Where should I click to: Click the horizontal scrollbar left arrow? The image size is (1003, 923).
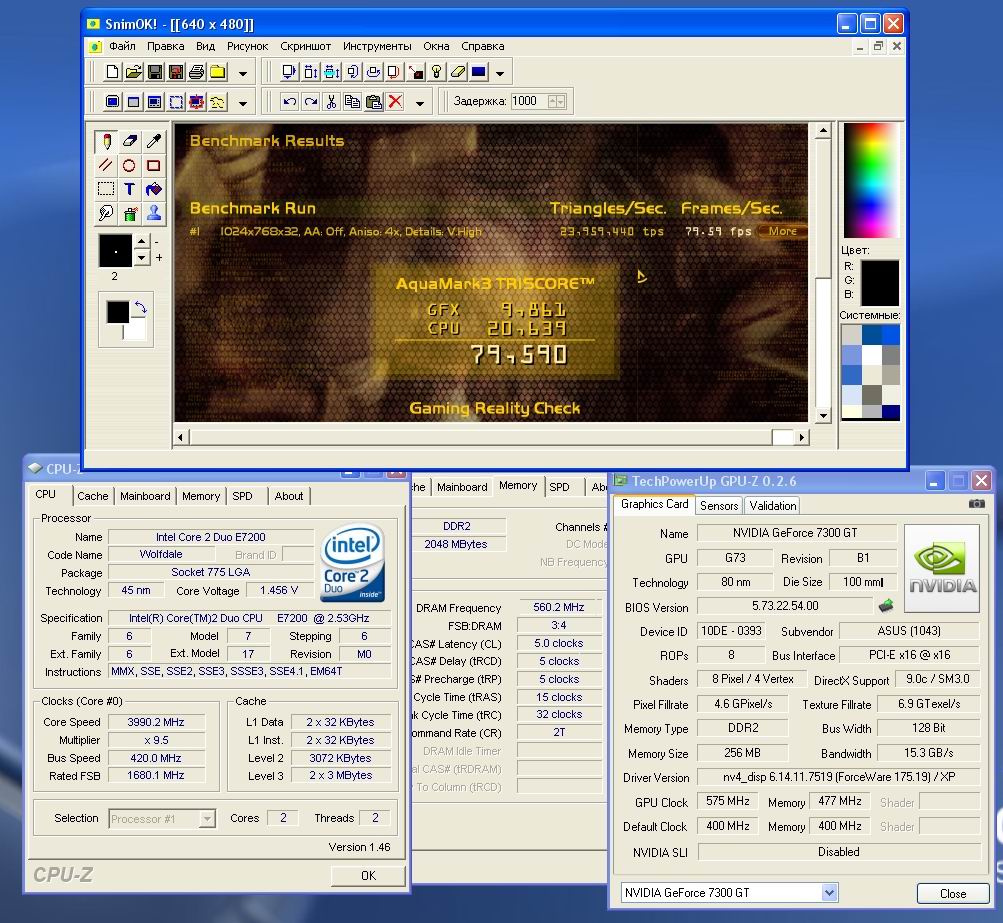[180, 438]
